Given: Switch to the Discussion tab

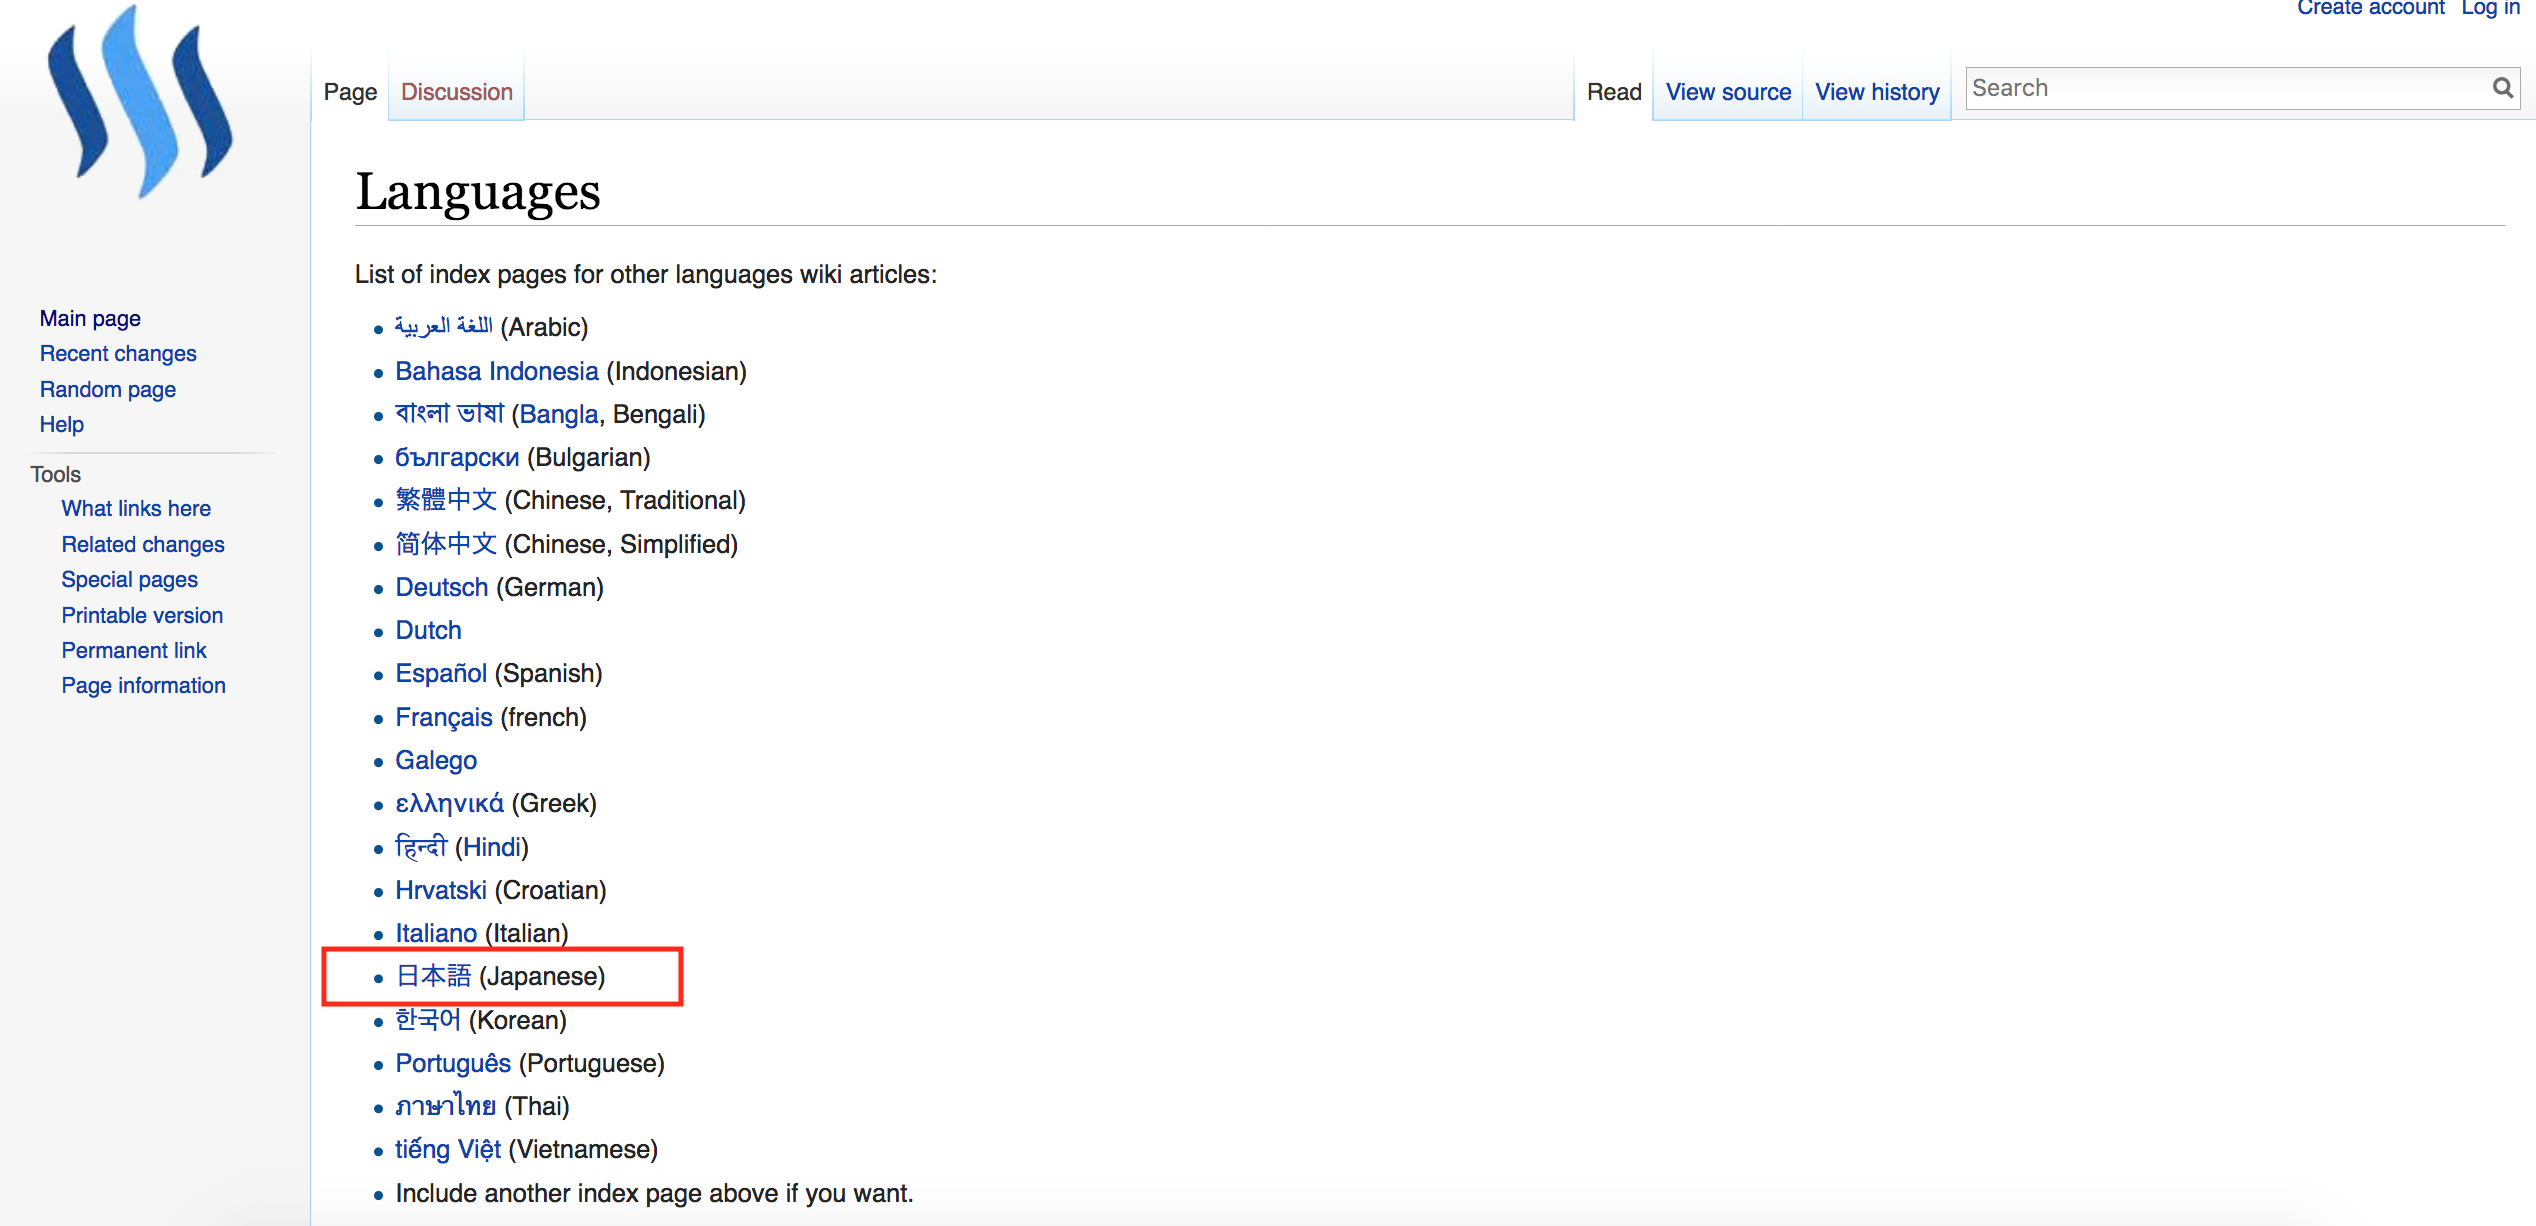Looking at the screenshot, I should click(456, 92).
